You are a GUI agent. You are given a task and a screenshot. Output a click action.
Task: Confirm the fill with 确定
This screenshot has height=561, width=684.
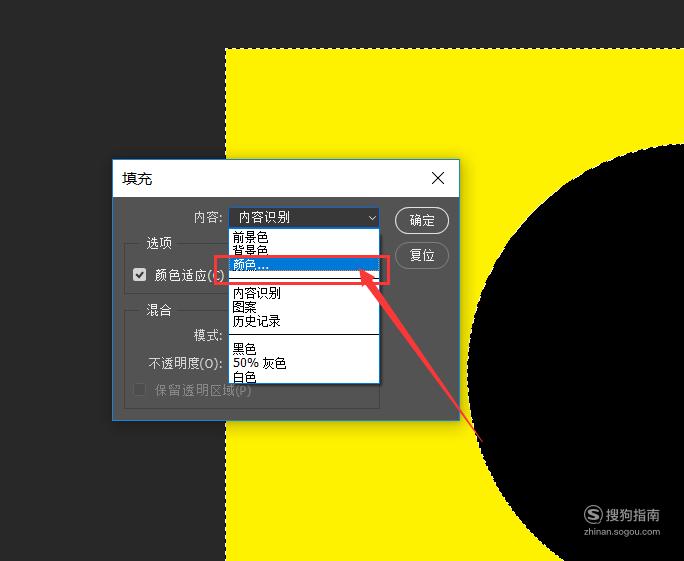(422, 220)
